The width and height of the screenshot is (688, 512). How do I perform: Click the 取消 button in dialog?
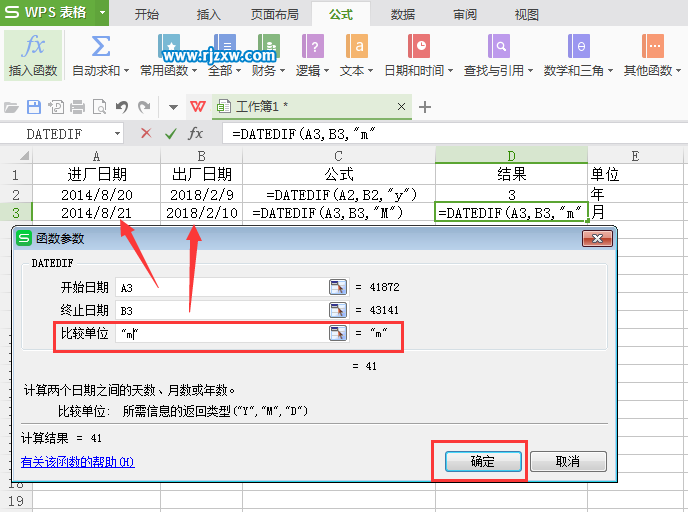(x=568, y=461)
